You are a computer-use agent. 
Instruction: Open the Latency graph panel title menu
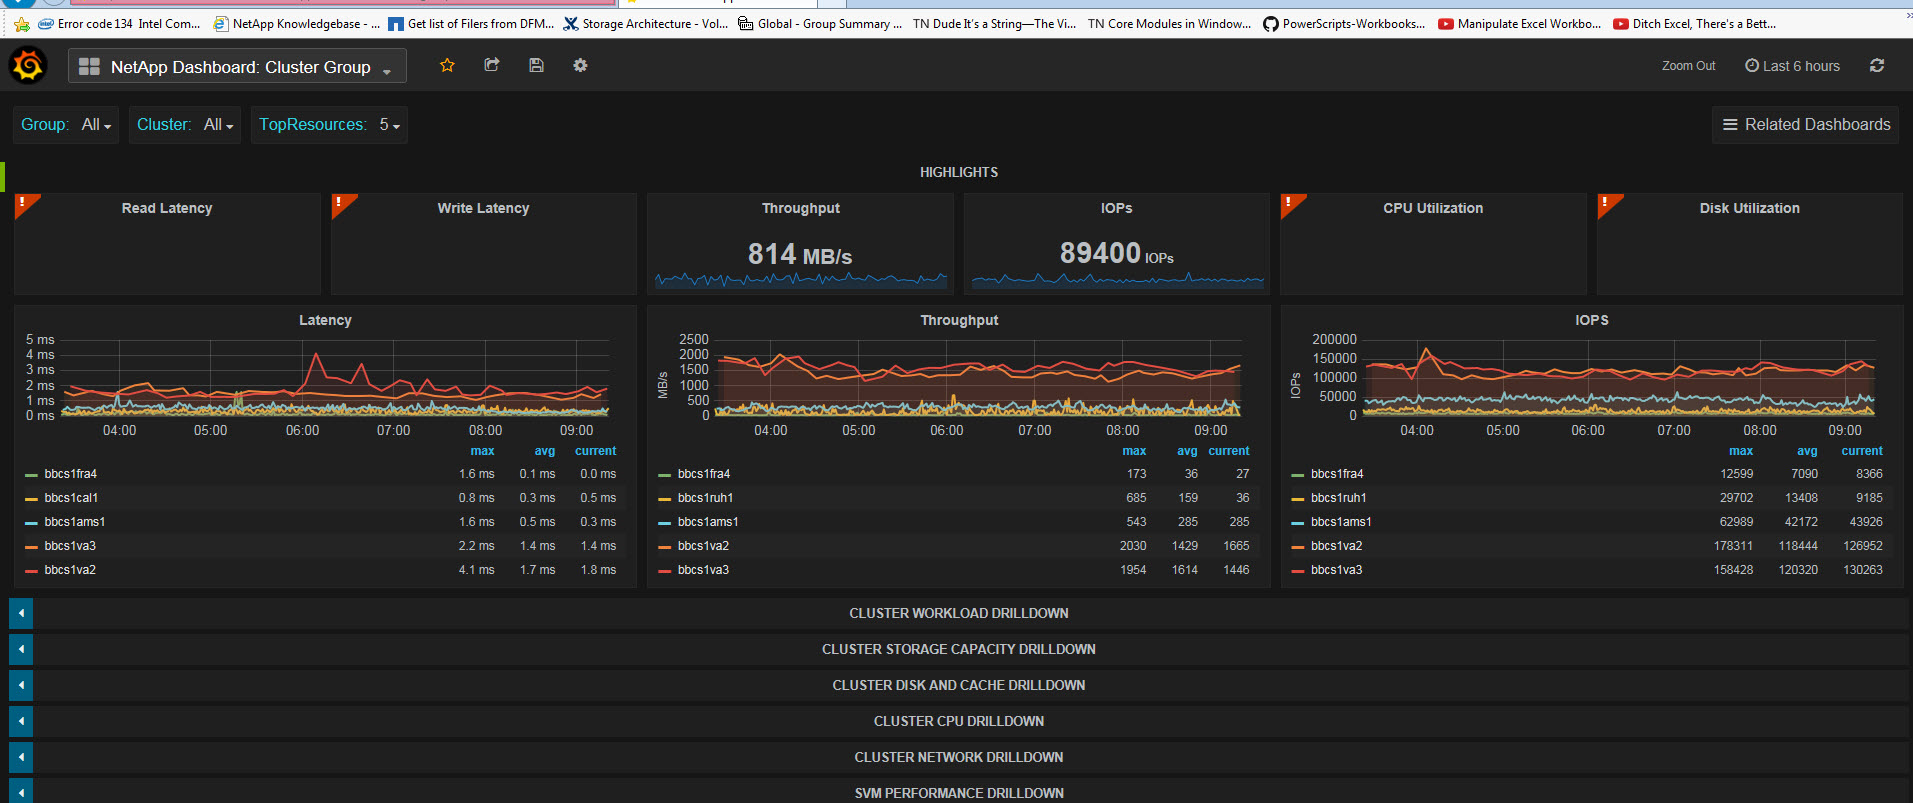(325, 320)
